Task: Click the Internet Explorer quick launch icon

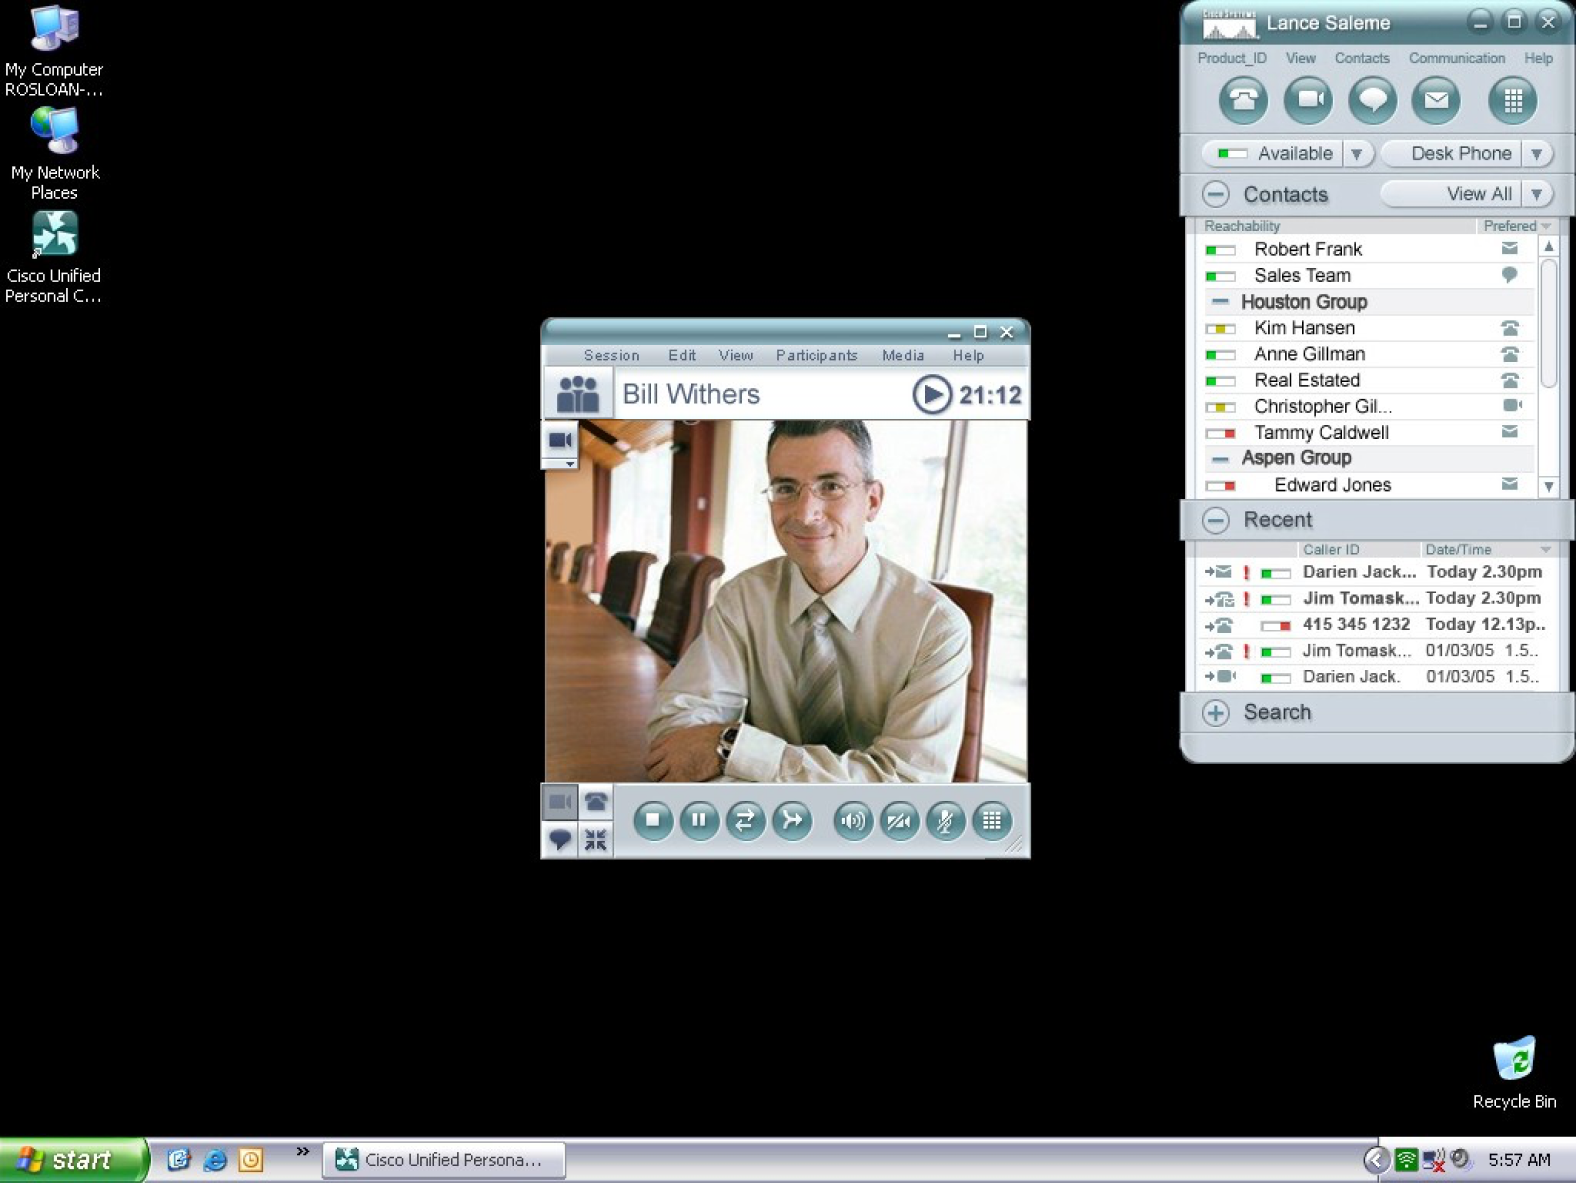Action: 215,1160
